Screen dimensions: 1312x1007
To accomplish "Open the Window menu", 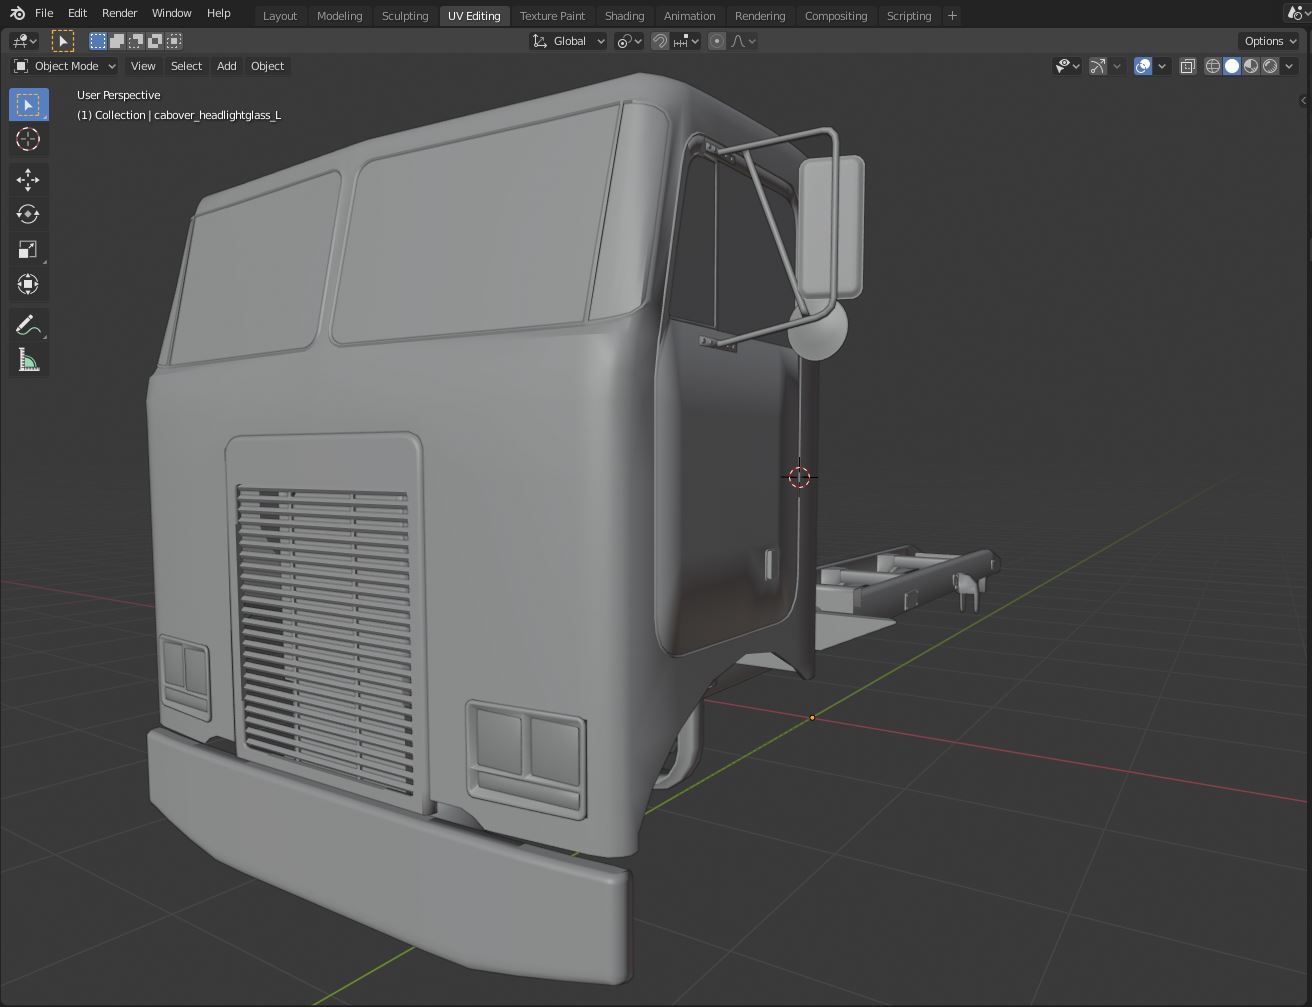I will point(172,13).
